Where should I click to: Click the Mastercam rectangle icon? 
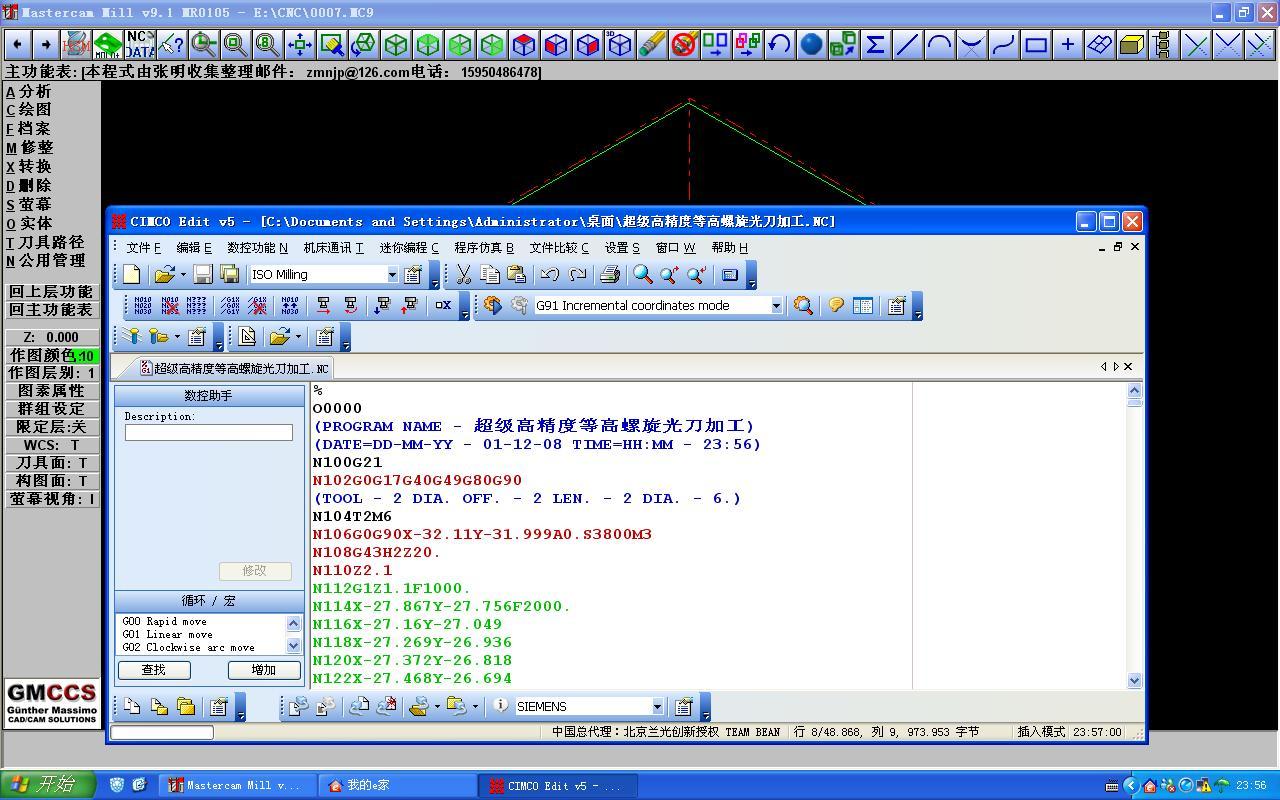1035,45
